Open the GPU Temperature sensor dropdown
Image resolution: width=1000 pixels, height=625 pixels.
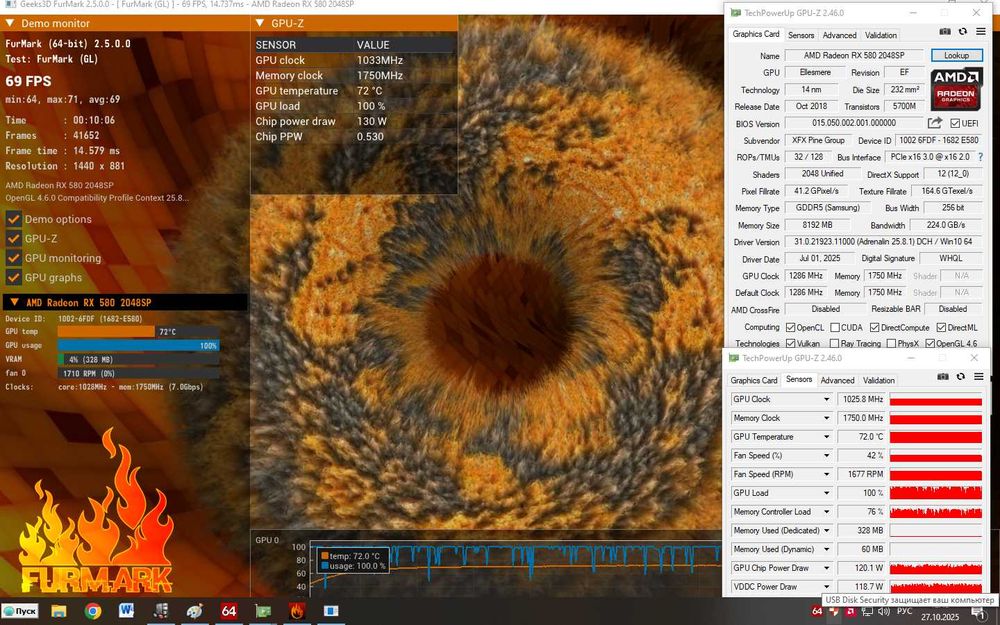point(827,437)
